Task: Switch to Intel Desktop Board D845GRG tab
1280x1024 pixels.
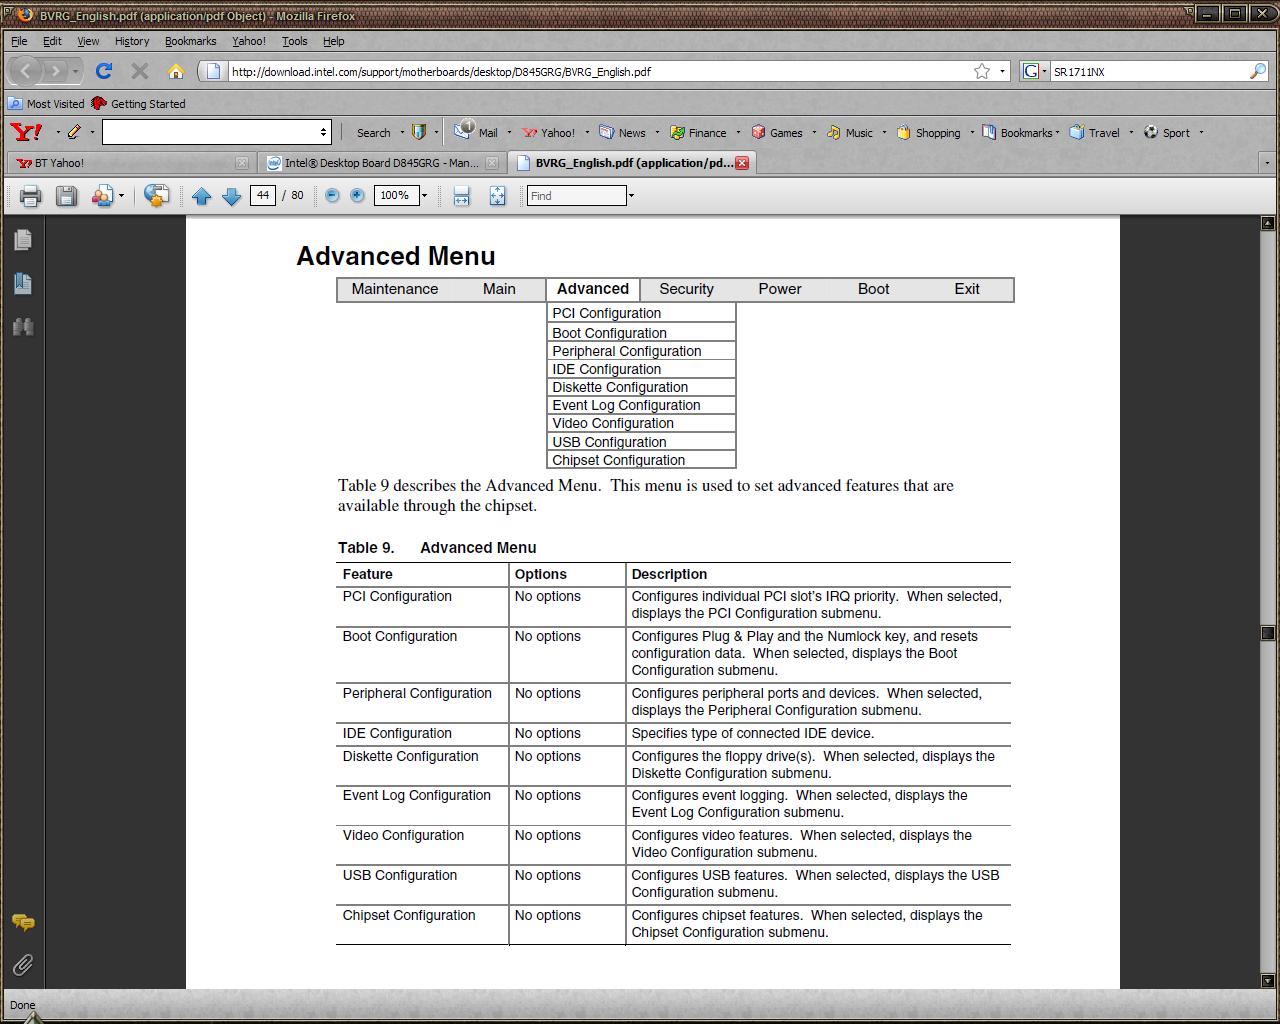Action: pos(381,163)
